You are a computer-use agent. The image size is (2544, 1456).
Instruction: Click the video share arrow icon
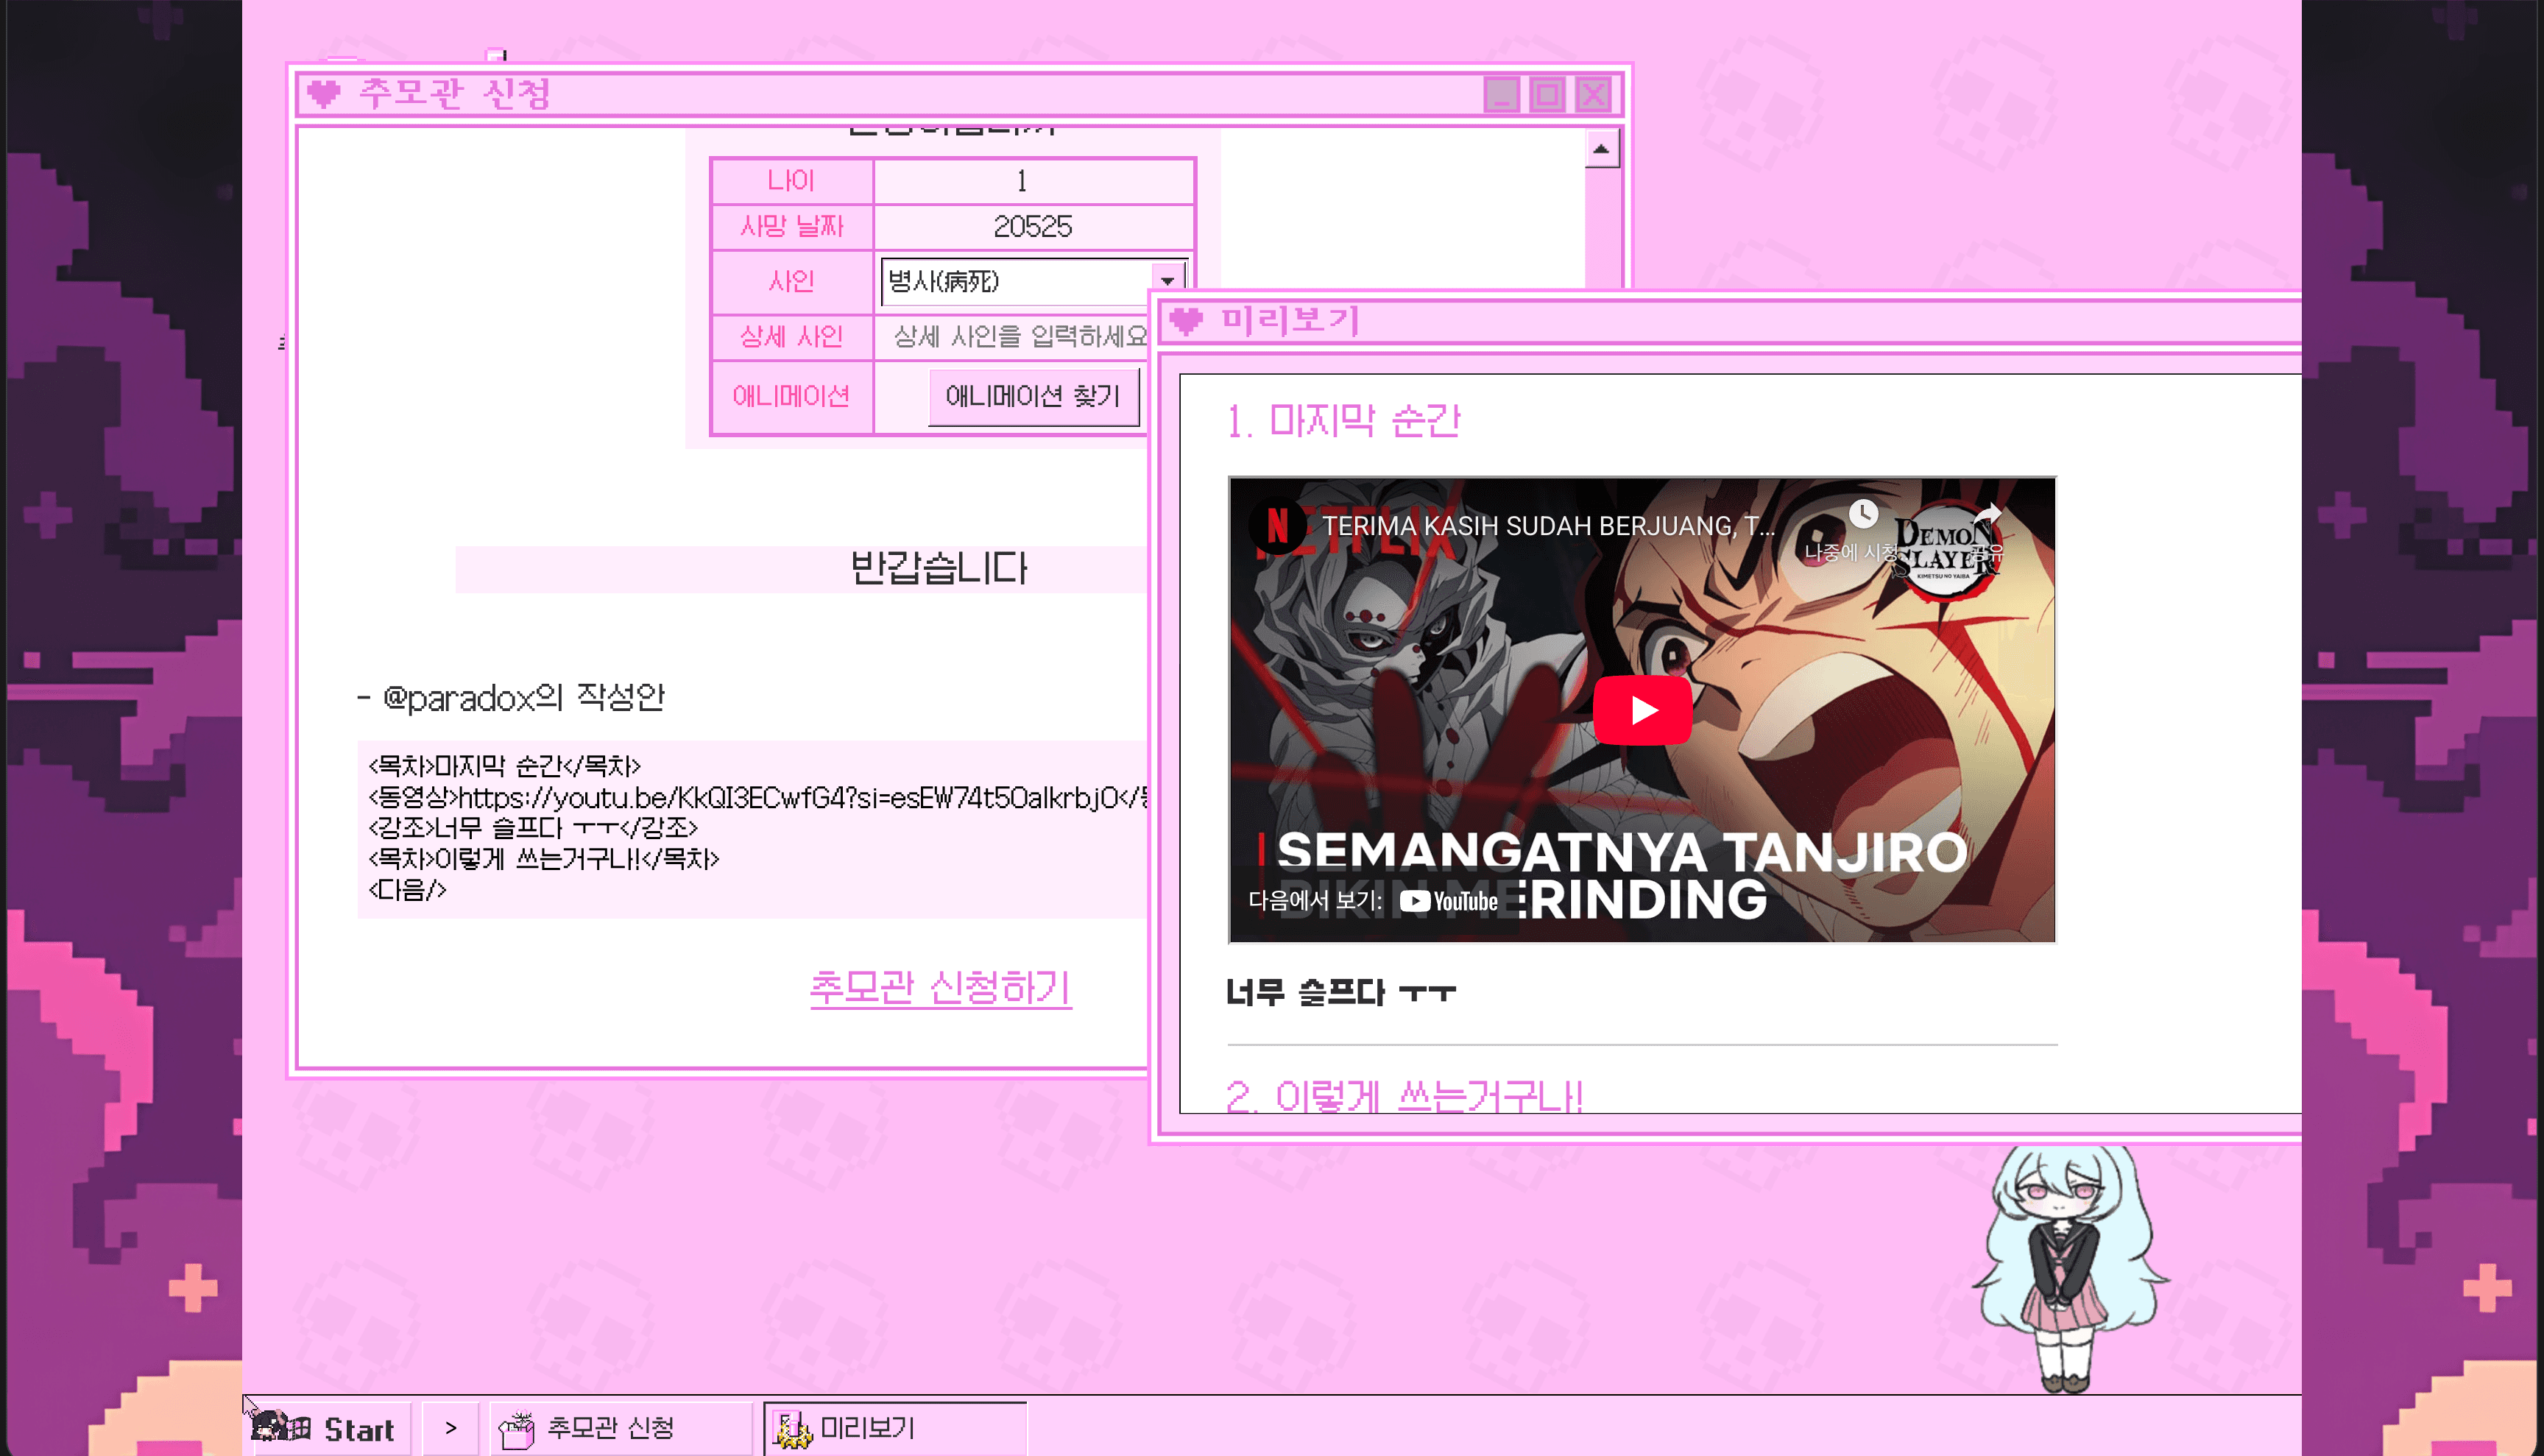[x=1986, y=515]
